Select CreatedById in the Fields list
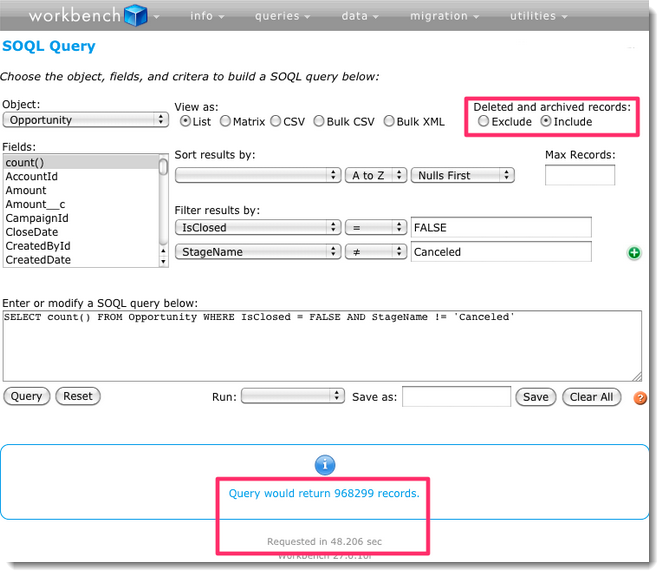This screenshot has width=664, height=577. 81,246
